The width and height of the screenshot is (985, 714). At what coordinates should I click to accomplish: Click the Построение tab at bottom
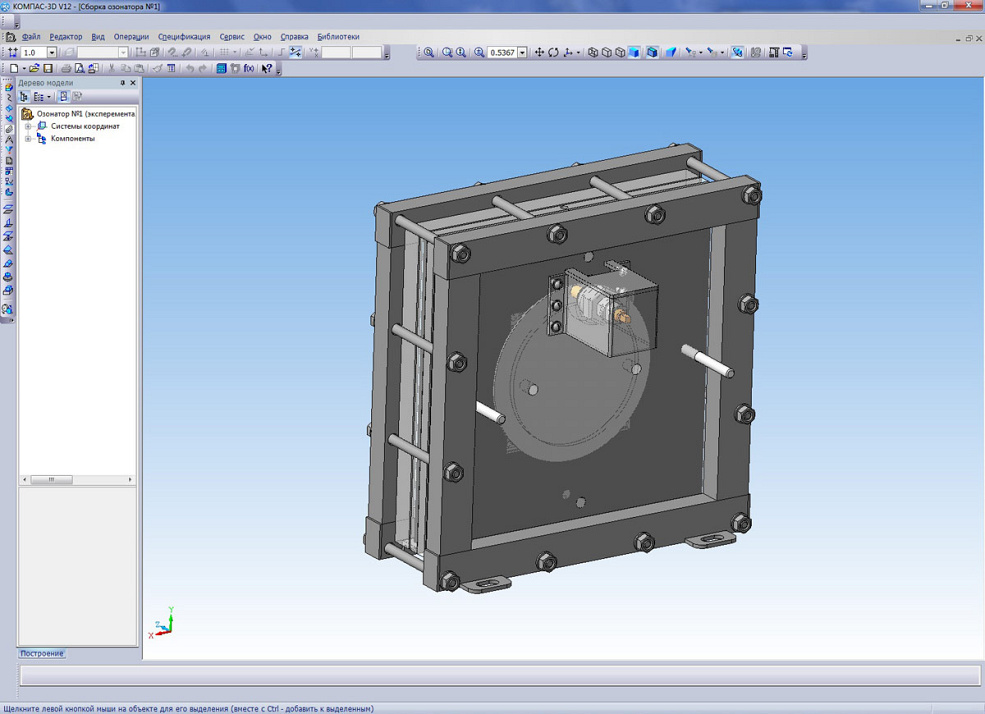click(42, 653)
